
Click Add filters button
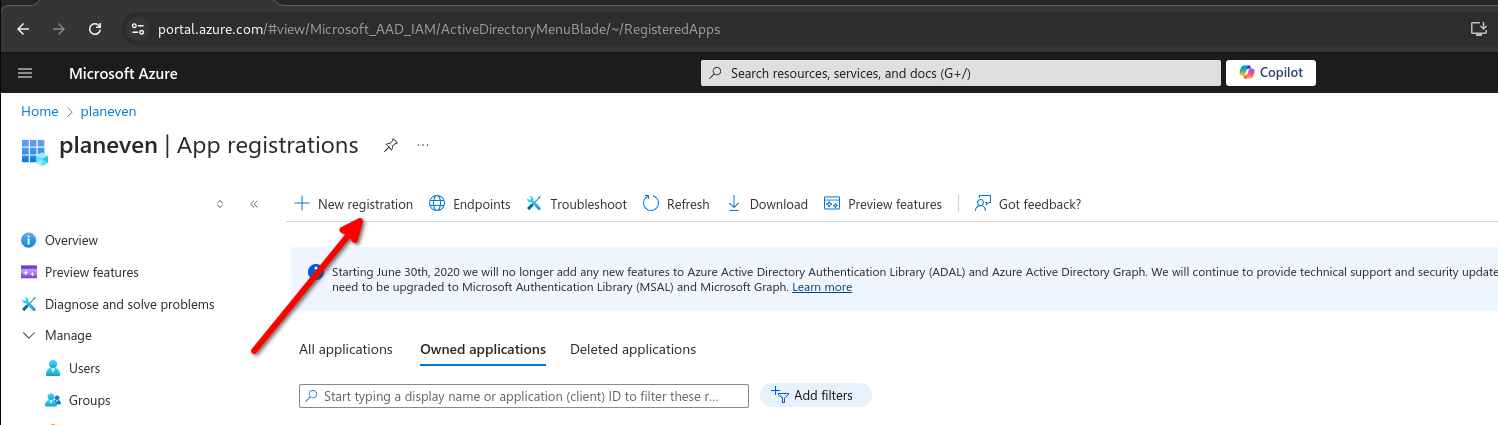(815, 395)
